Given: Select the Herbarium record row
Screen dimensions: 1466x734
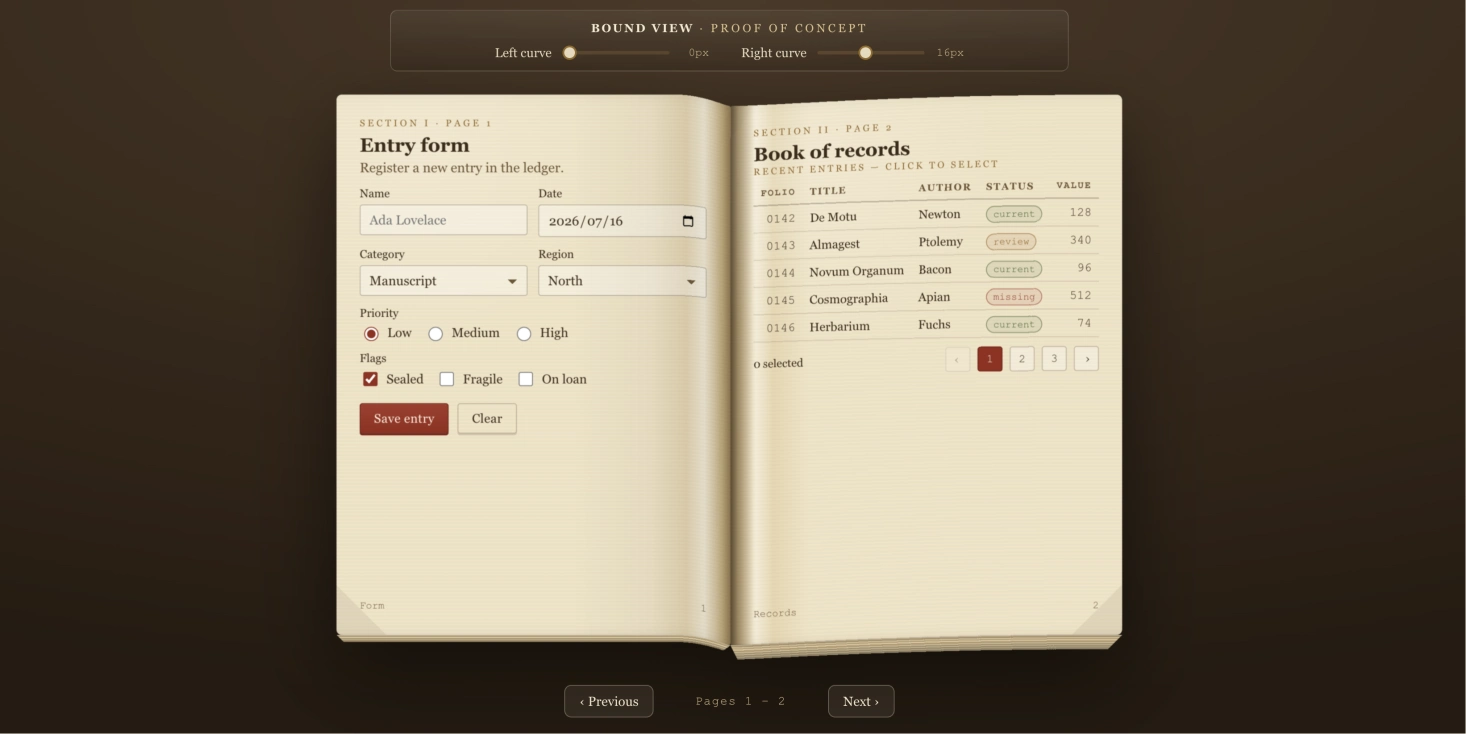Looking at the screenshot, I should point(926,326).
